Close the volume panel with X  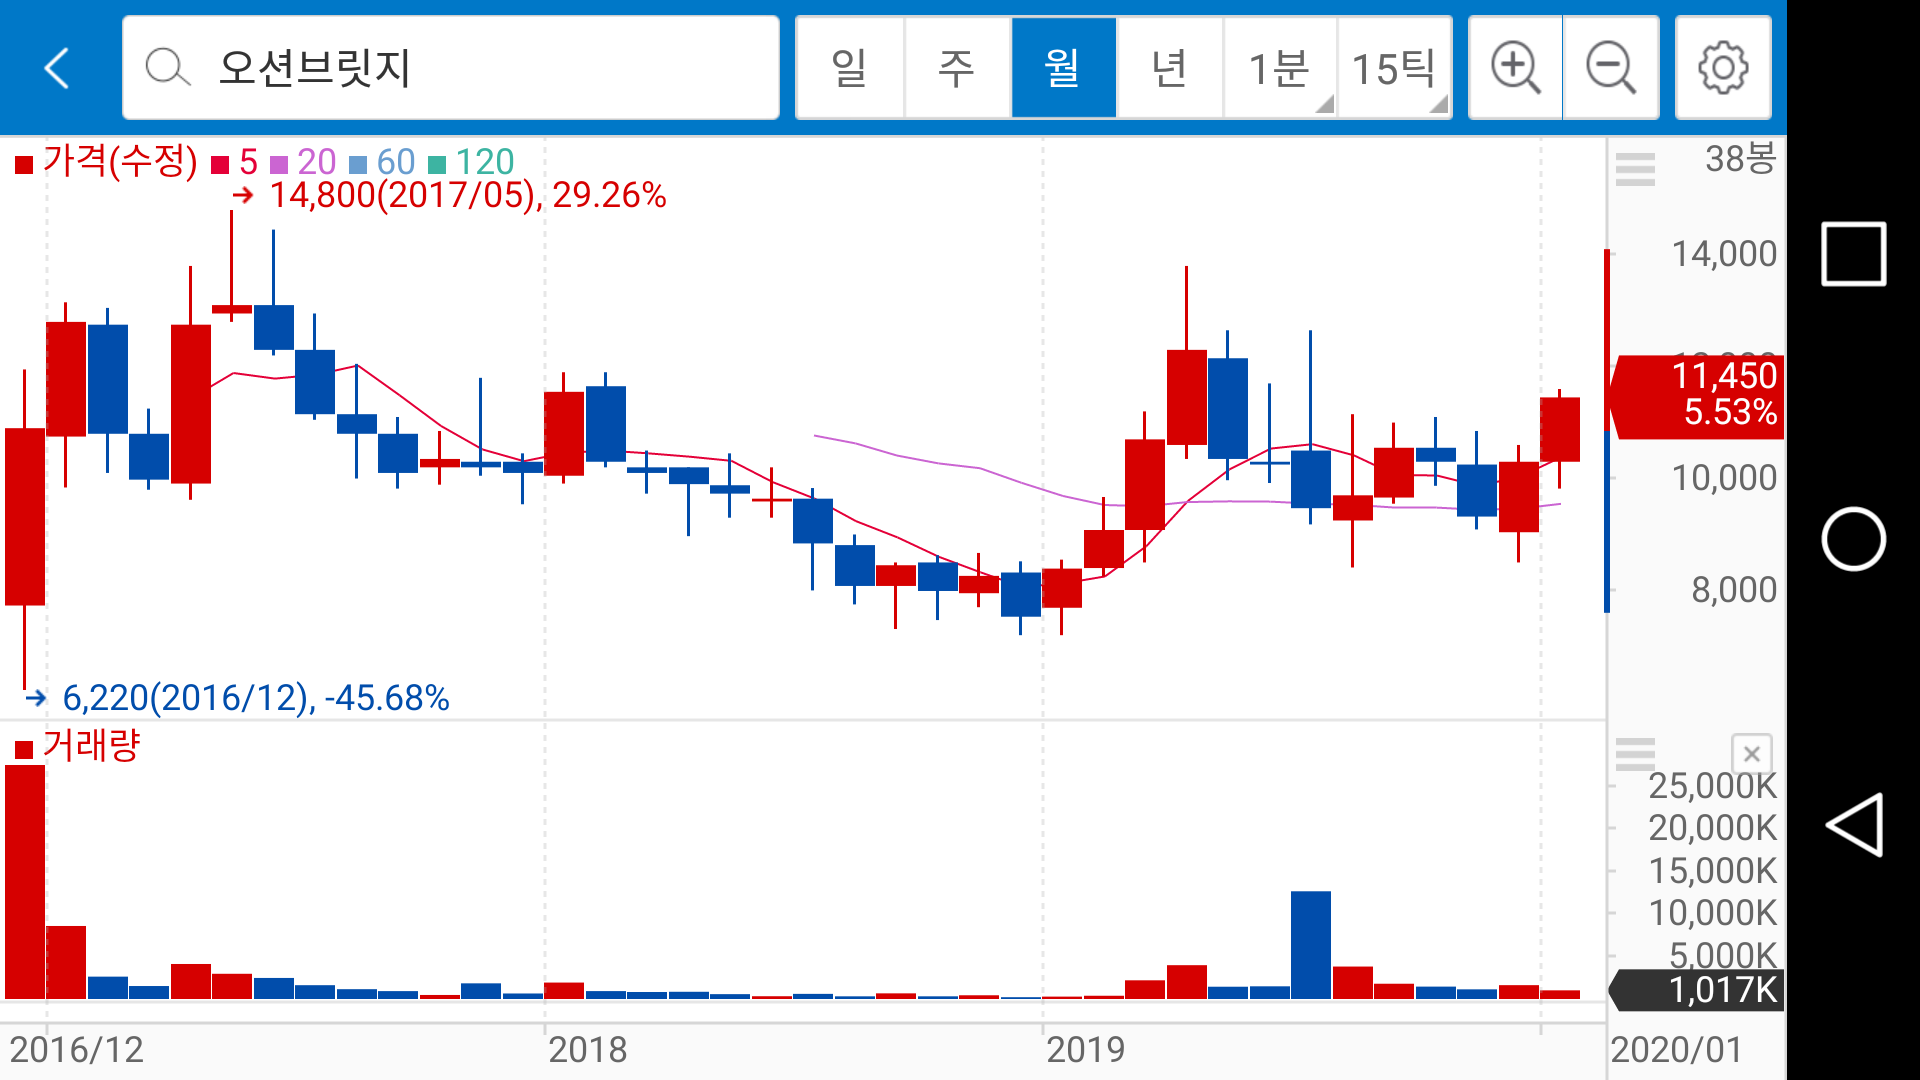tap(1751, 754)
